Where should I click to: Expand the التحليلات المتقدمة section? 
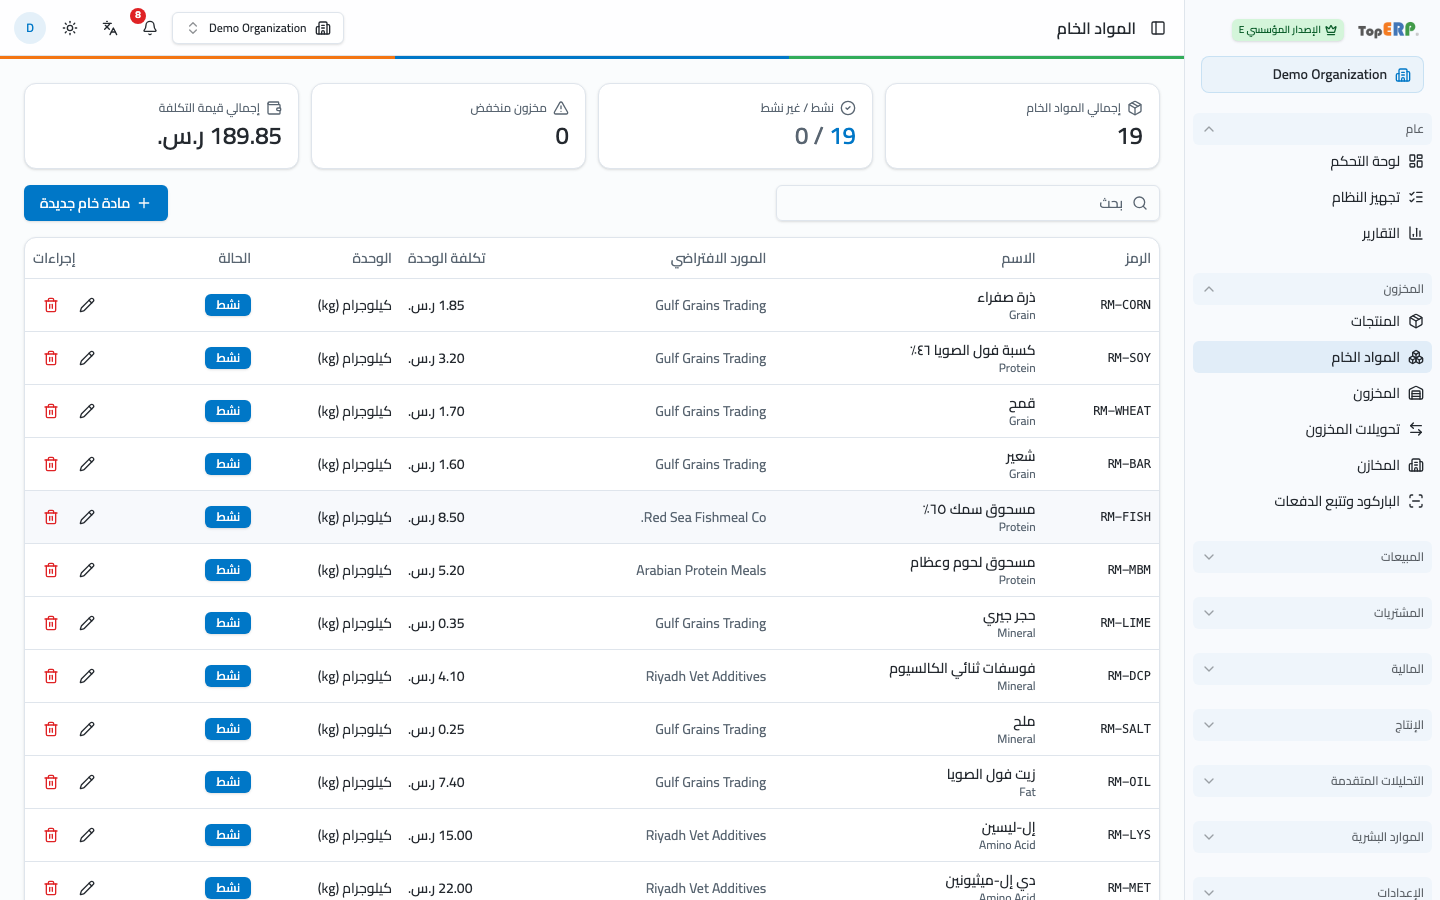pos(1312,781)
